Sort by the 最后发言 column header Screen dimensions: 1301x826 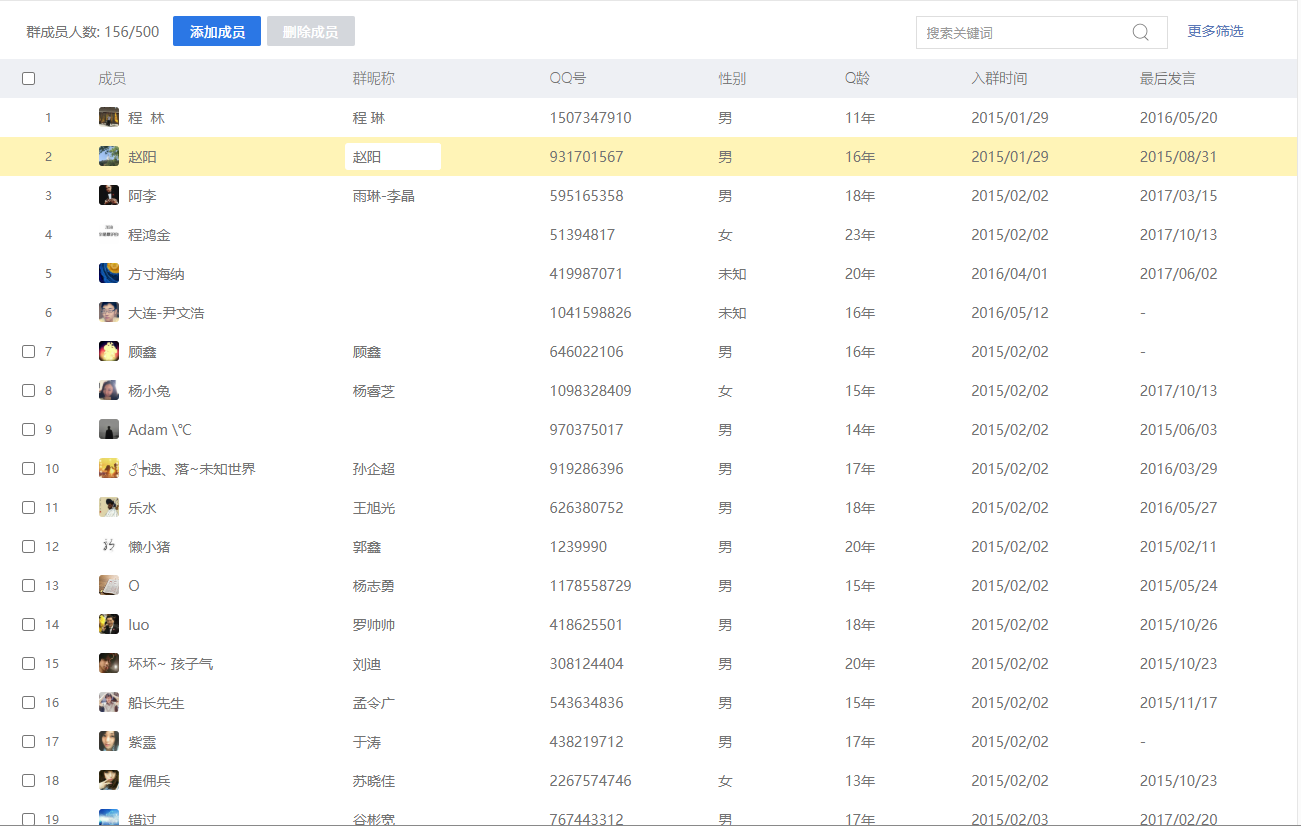click(x=1168, y=78)
